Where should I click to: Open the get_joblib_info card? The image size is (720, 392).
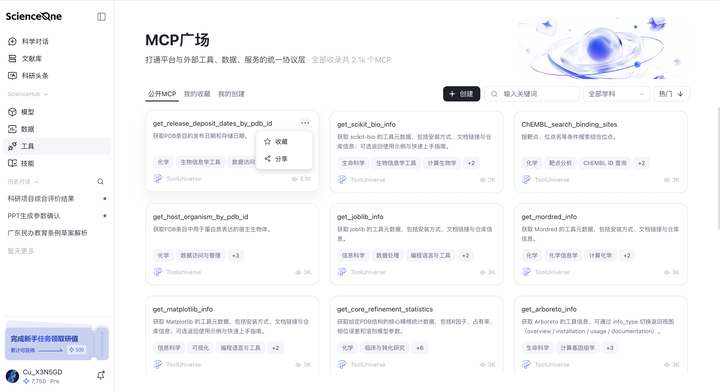416,244
